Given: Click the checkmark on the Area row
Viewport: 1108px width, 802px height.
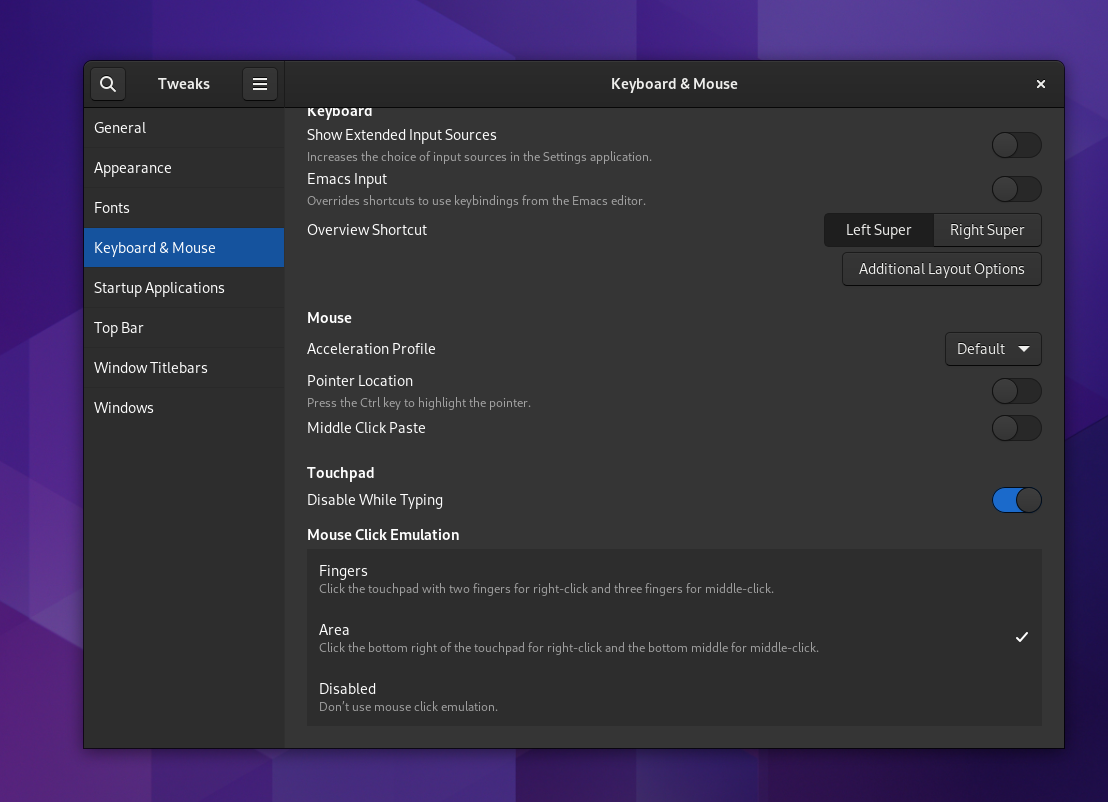Looking at the screenshot, I should [1022, 637].
